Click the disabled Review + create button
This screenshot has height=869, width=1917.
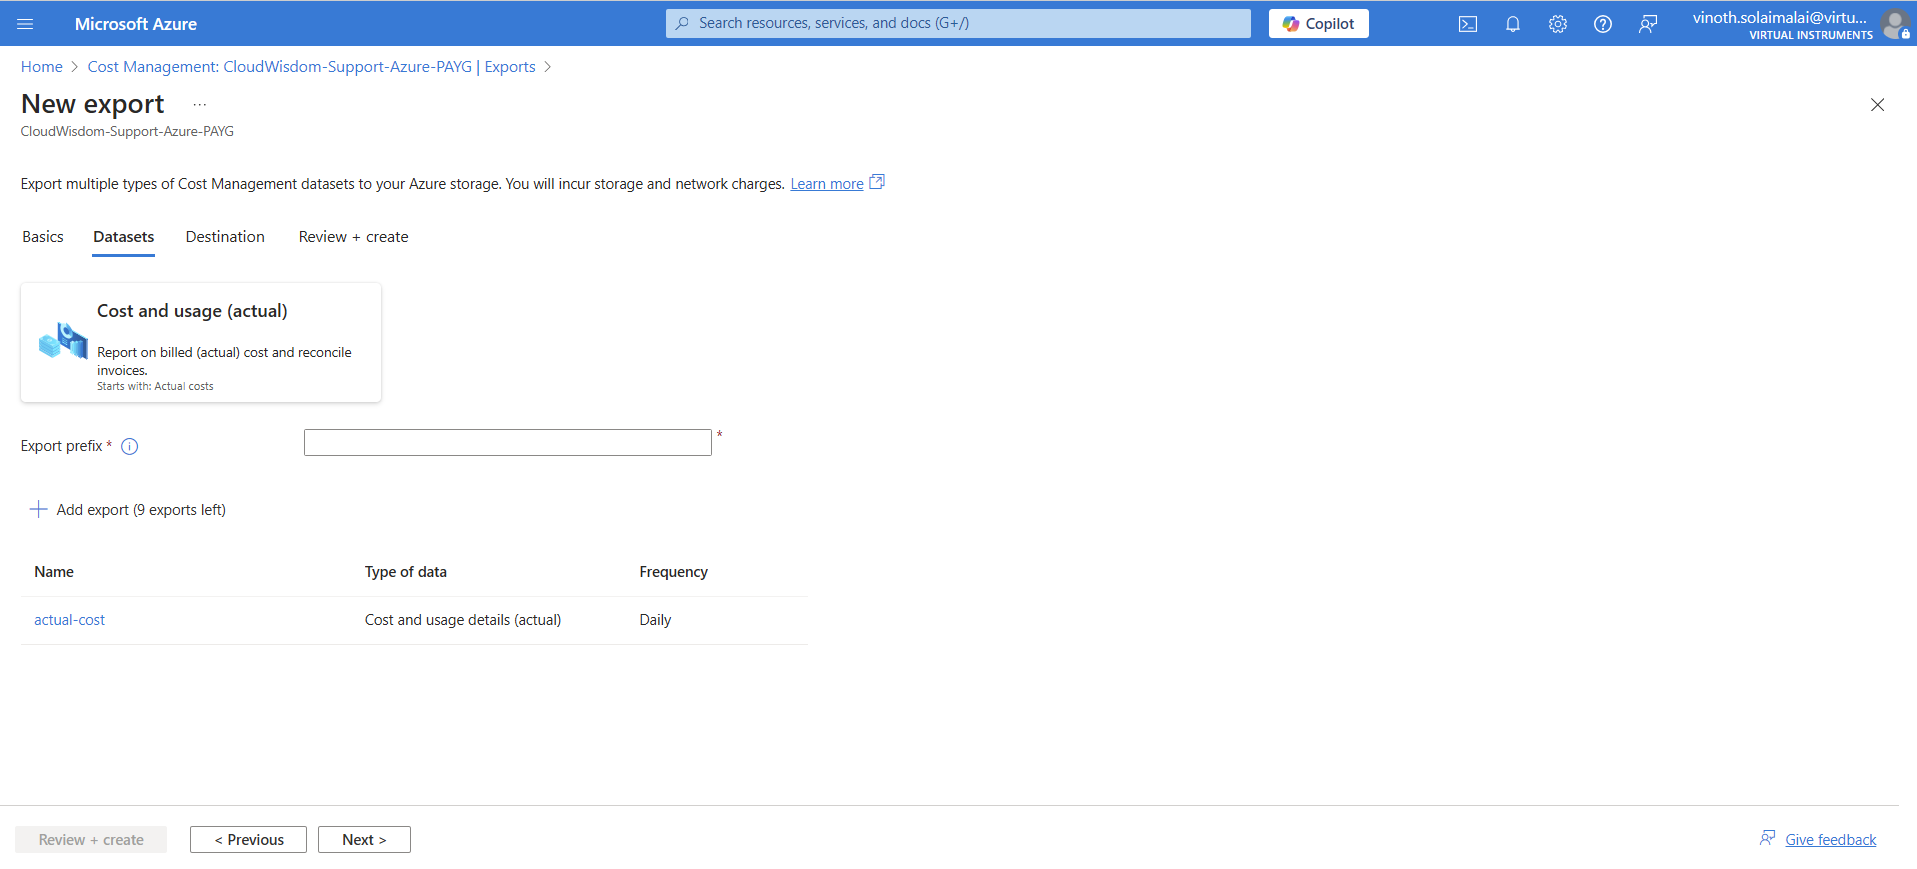point(91,840)
